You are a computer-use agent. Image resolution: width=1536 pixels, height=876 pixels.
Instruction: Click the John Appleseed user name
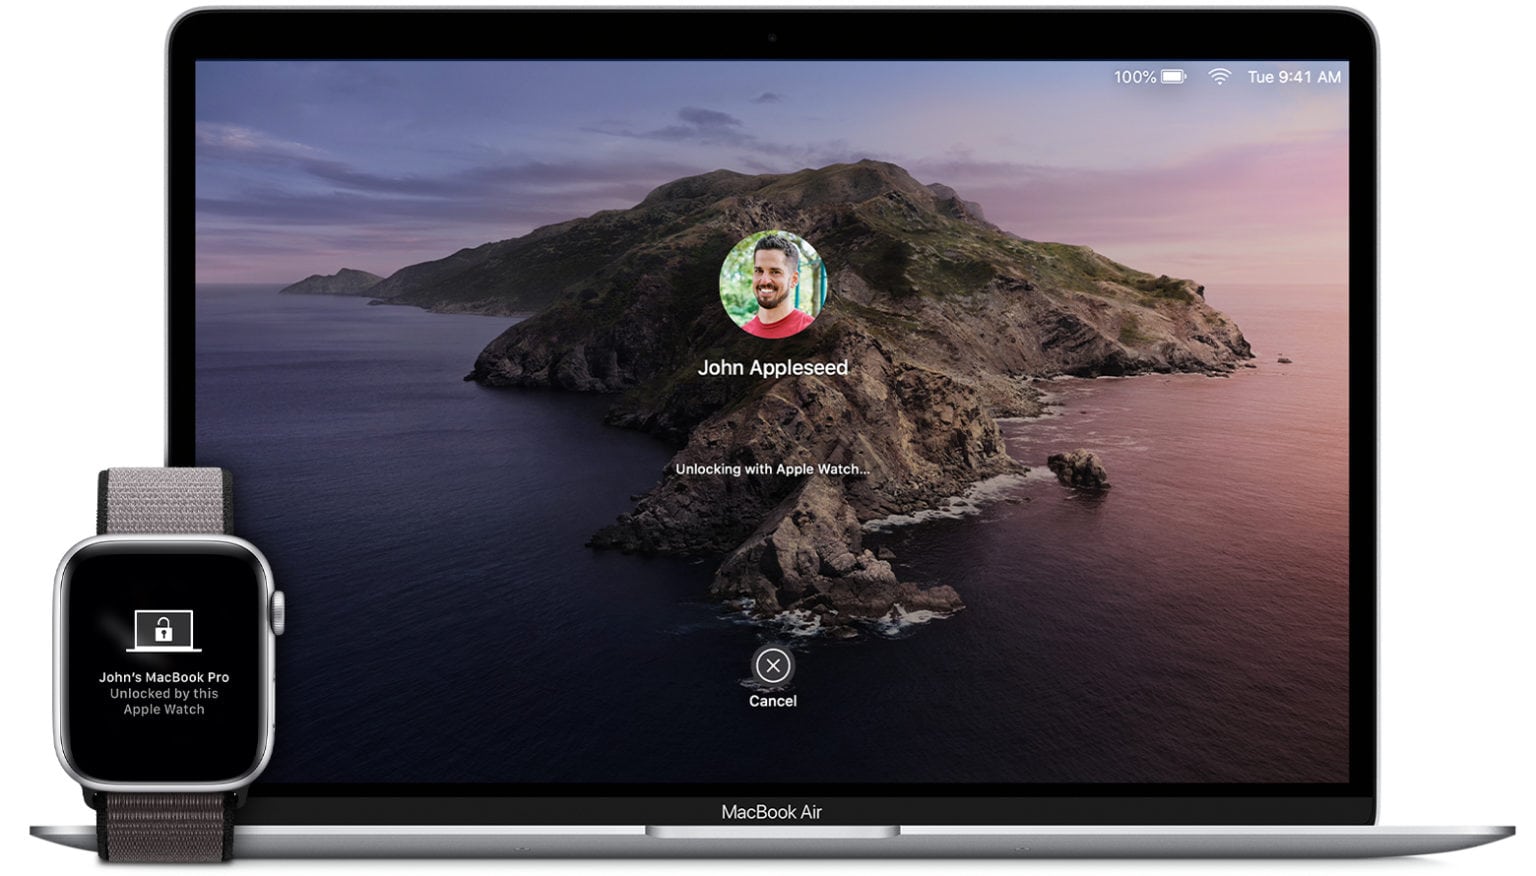[772, 368]
